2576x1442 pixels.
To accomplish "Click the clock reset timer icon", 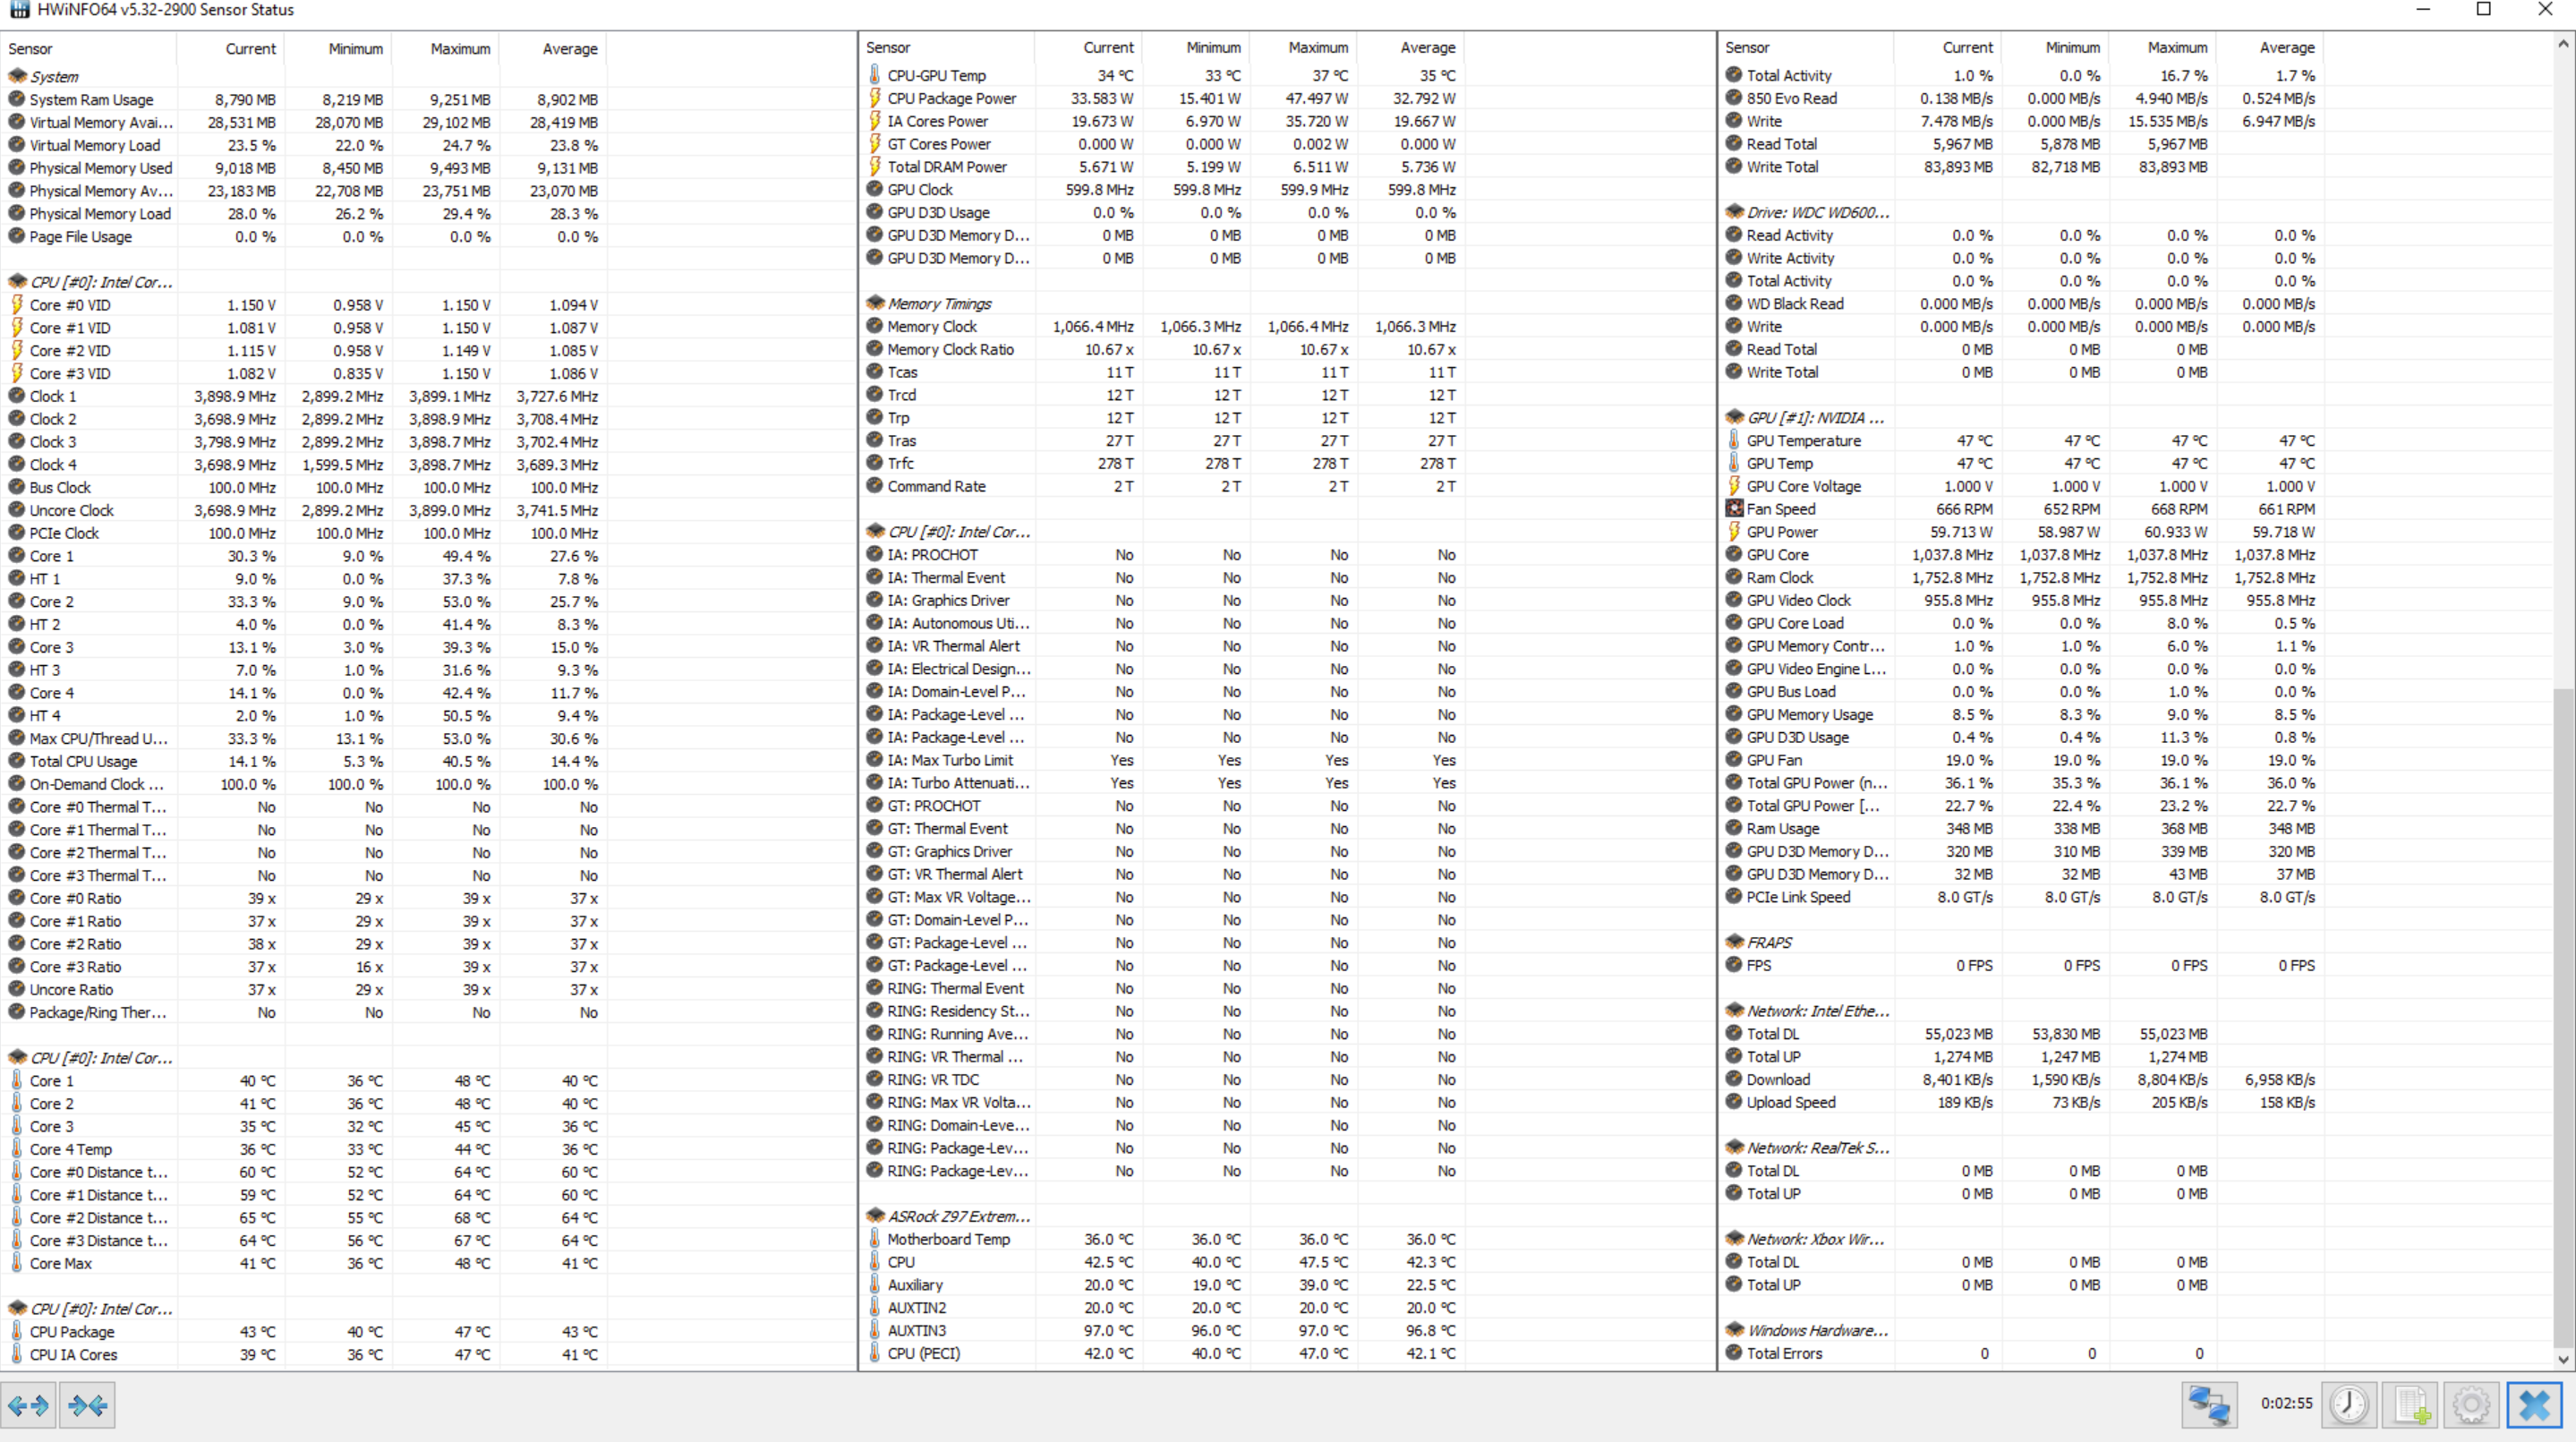I will tap(2348, 1404).
